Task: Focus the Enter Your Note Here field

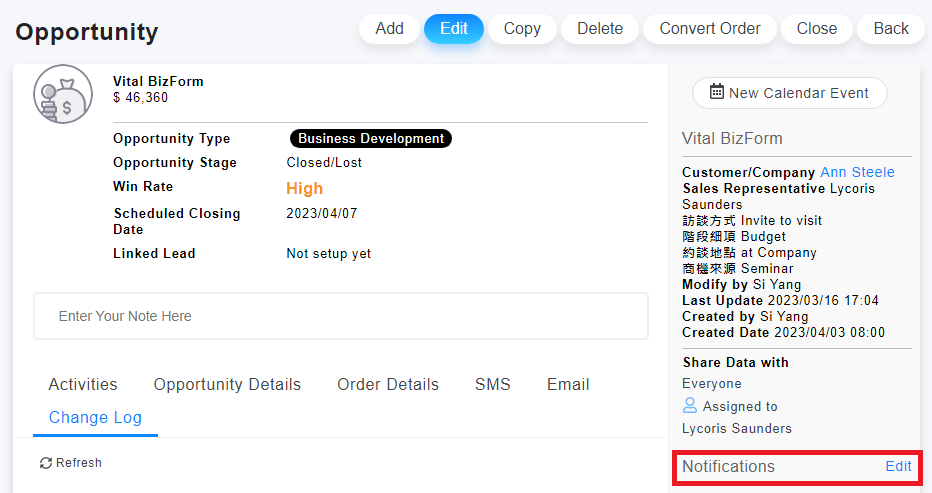Action: coord(341,316)
